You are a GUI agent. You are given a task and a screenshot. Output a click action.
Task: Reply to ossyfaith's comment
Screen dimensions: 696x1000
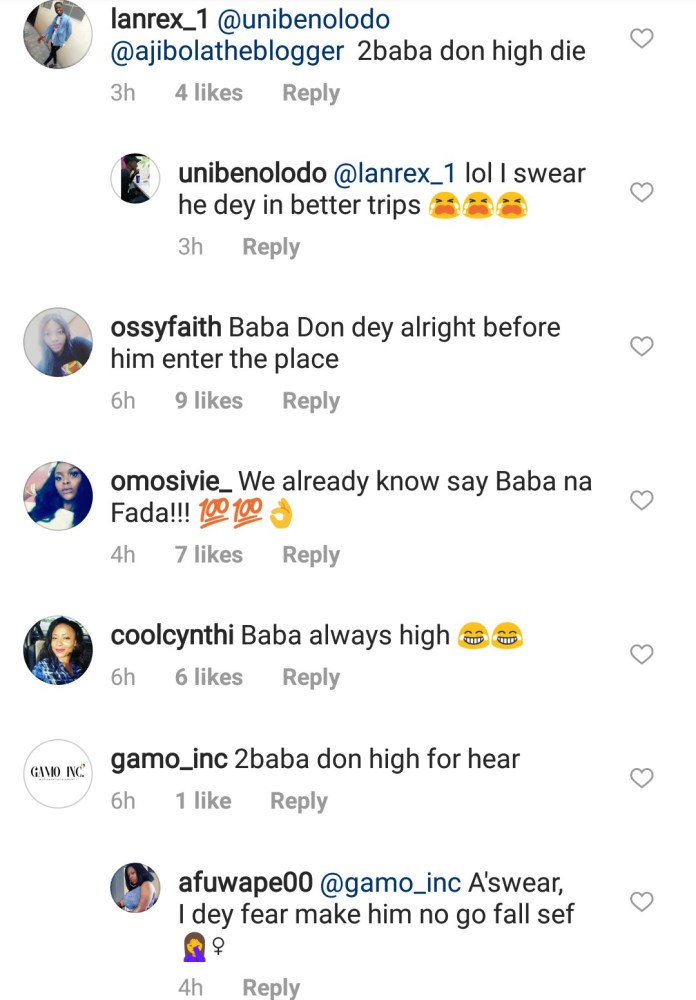(x=310, y=401)
